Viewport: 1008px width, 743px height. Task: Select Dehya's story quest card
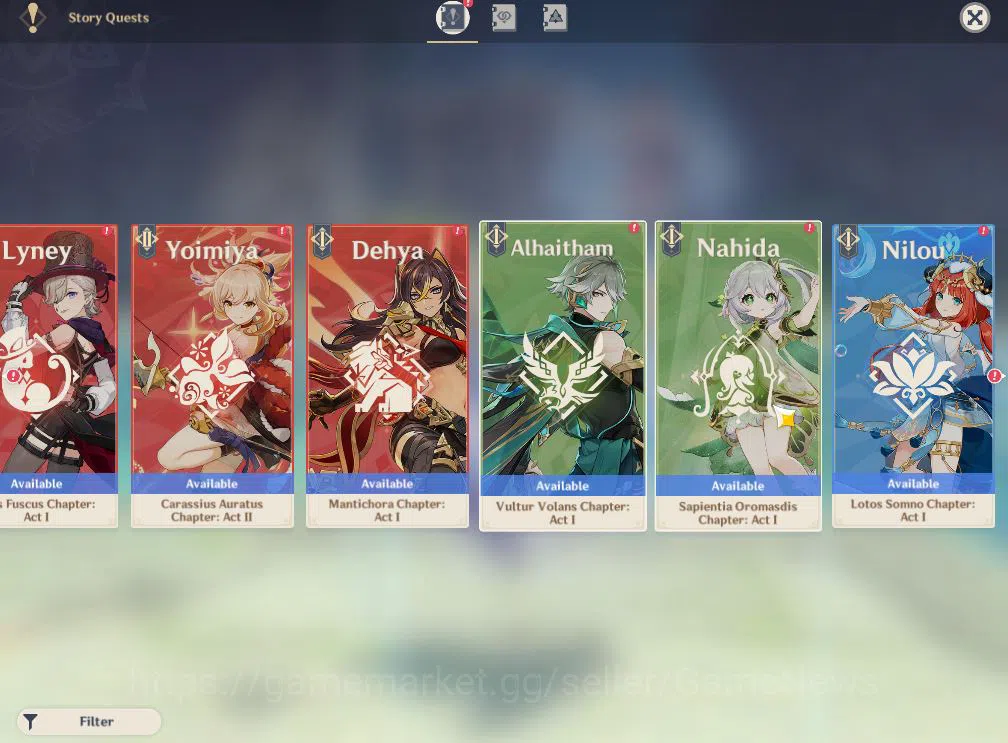click(x=388, y=376)
